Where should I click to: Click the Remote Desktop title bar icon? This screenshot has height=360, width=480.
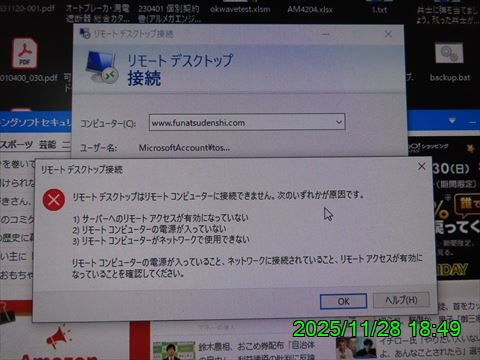pyautogui.click(x=85, y=33)
